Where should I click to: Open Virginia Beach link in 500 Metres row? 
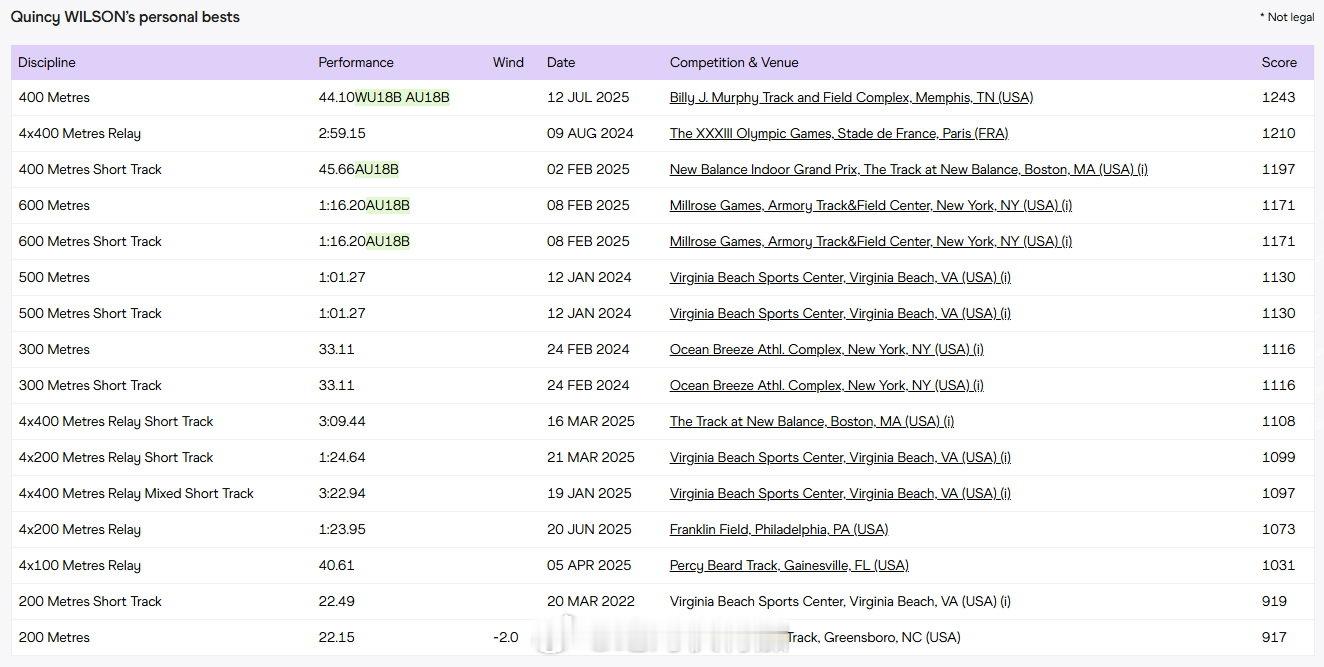tap(840, 278)
